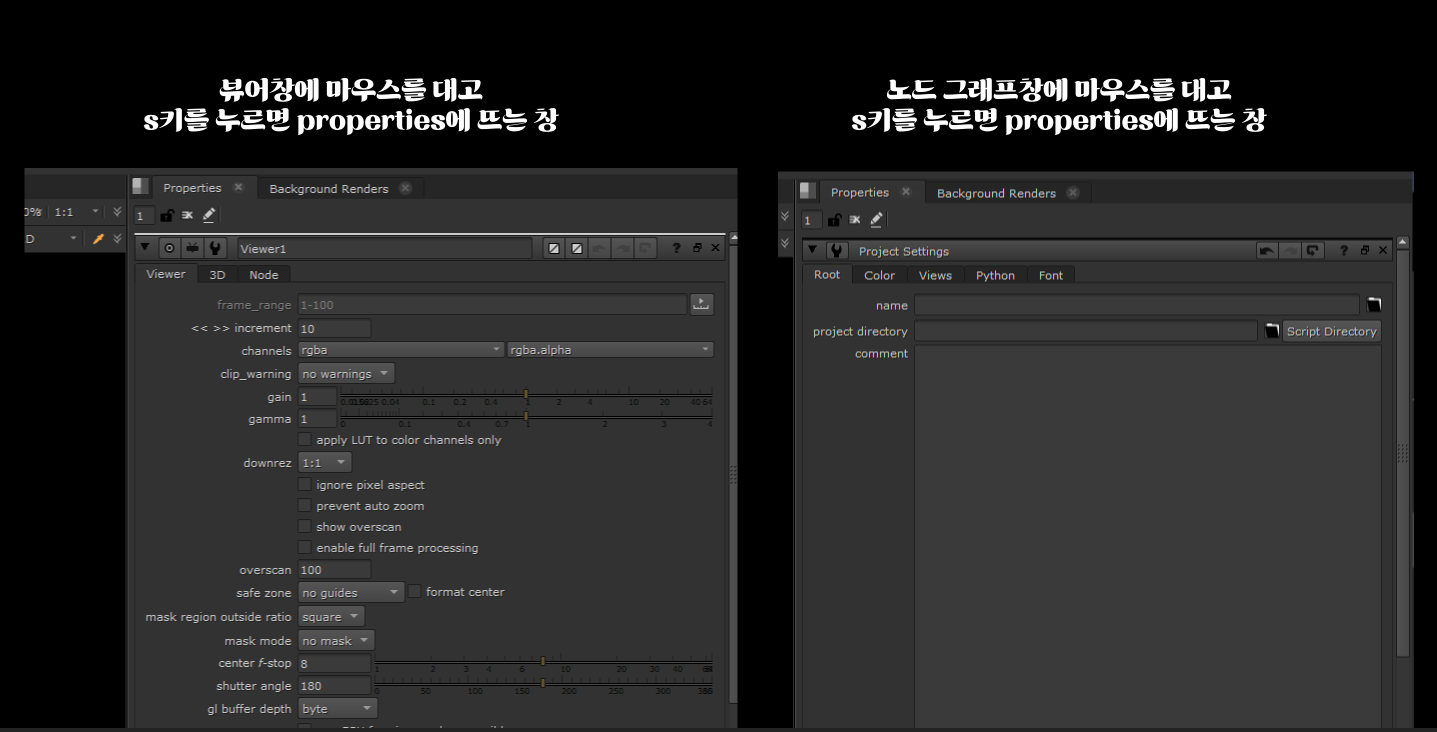Click the frame range button right of frame_range field
The width and height of the screenshot is (1437, 732).
[x=701, y=305]
